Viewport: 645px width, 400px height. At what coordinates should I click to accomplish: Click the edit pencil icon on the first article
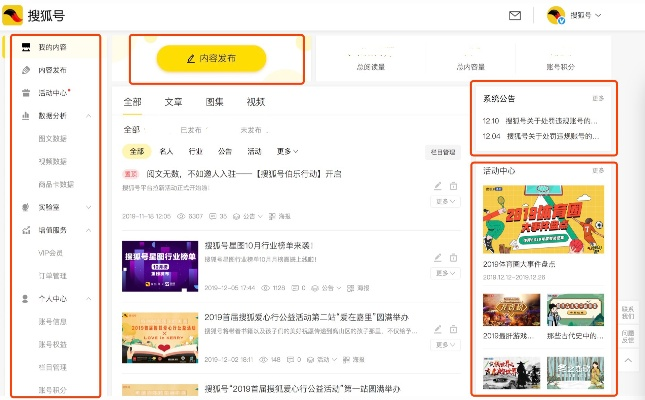point(438,186)
